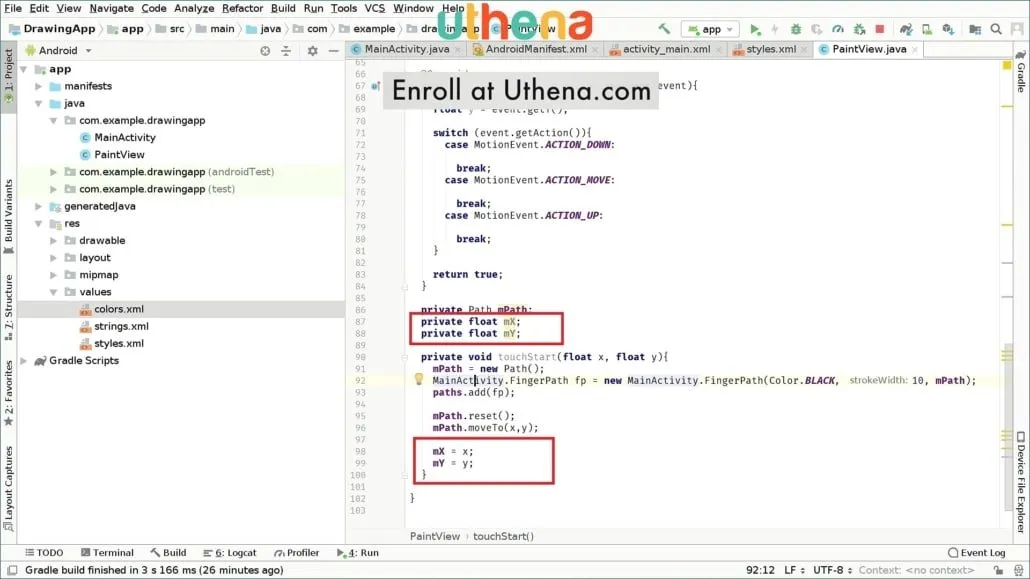1030x579 pixels.
Task: Open Analyze menu
Action: pyautogui.click(x=194, y=9)
